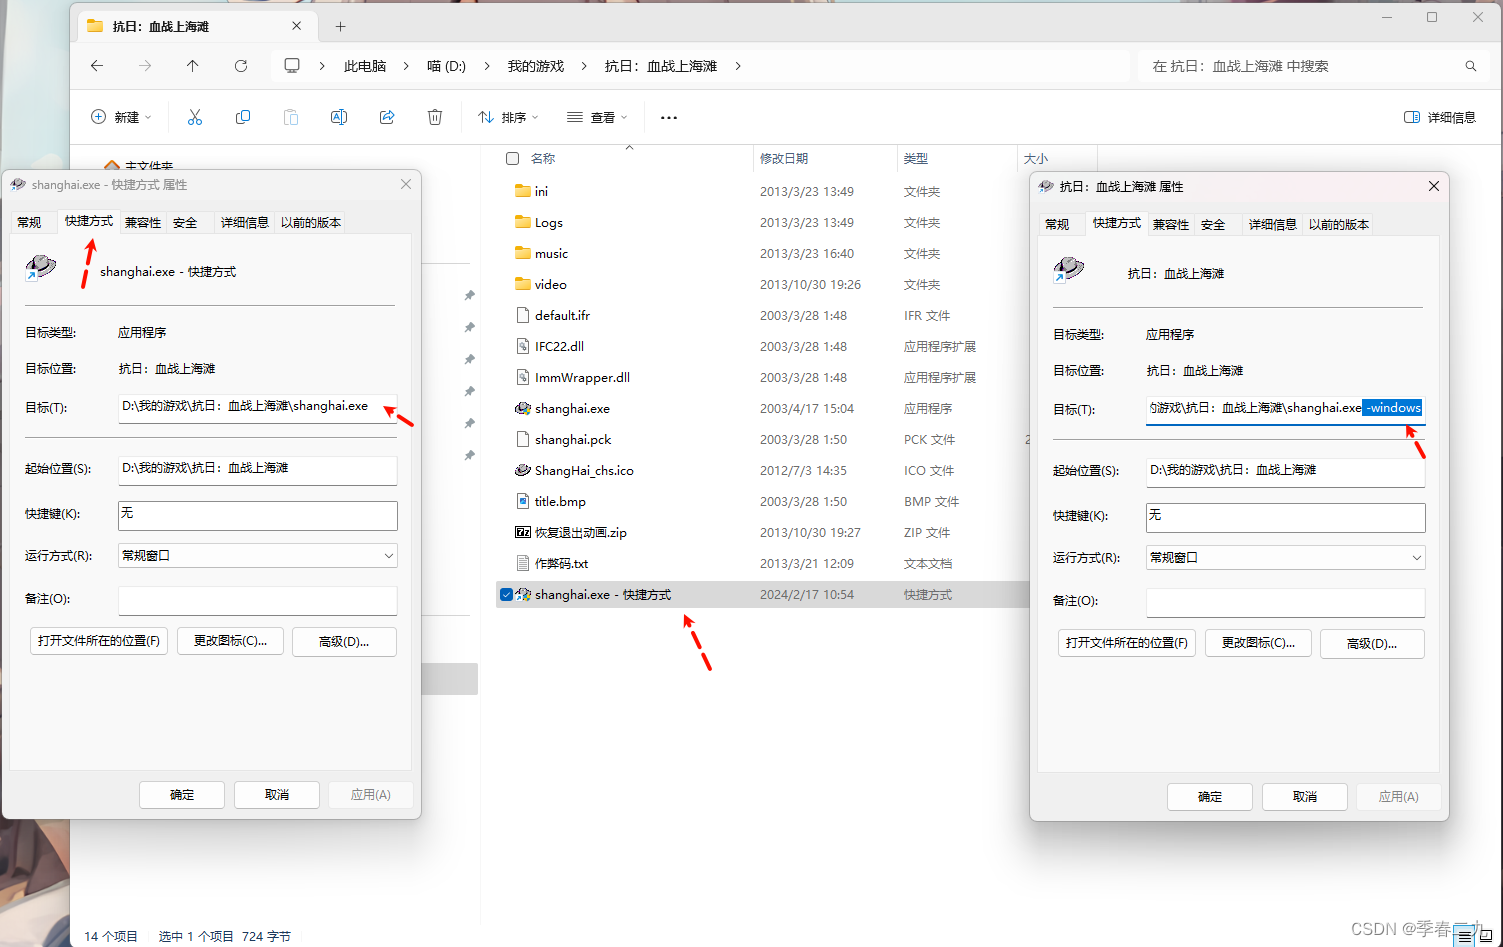Select the shanghai.pck file row
Viewport: 1503px width, 947px height.
[762, 439]
